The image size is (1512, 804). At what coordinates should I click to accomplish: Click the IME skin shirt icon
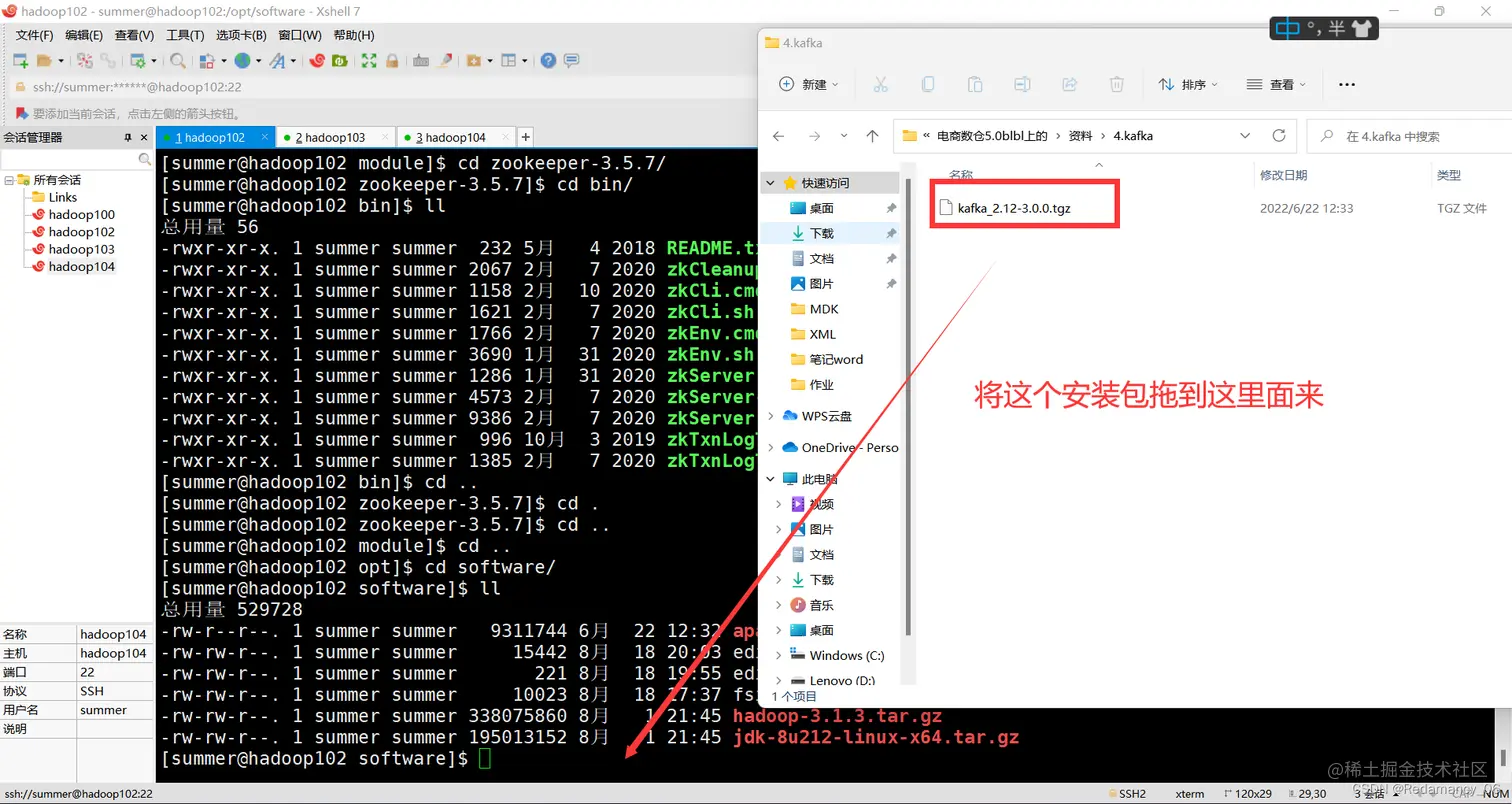[1362, 29]
